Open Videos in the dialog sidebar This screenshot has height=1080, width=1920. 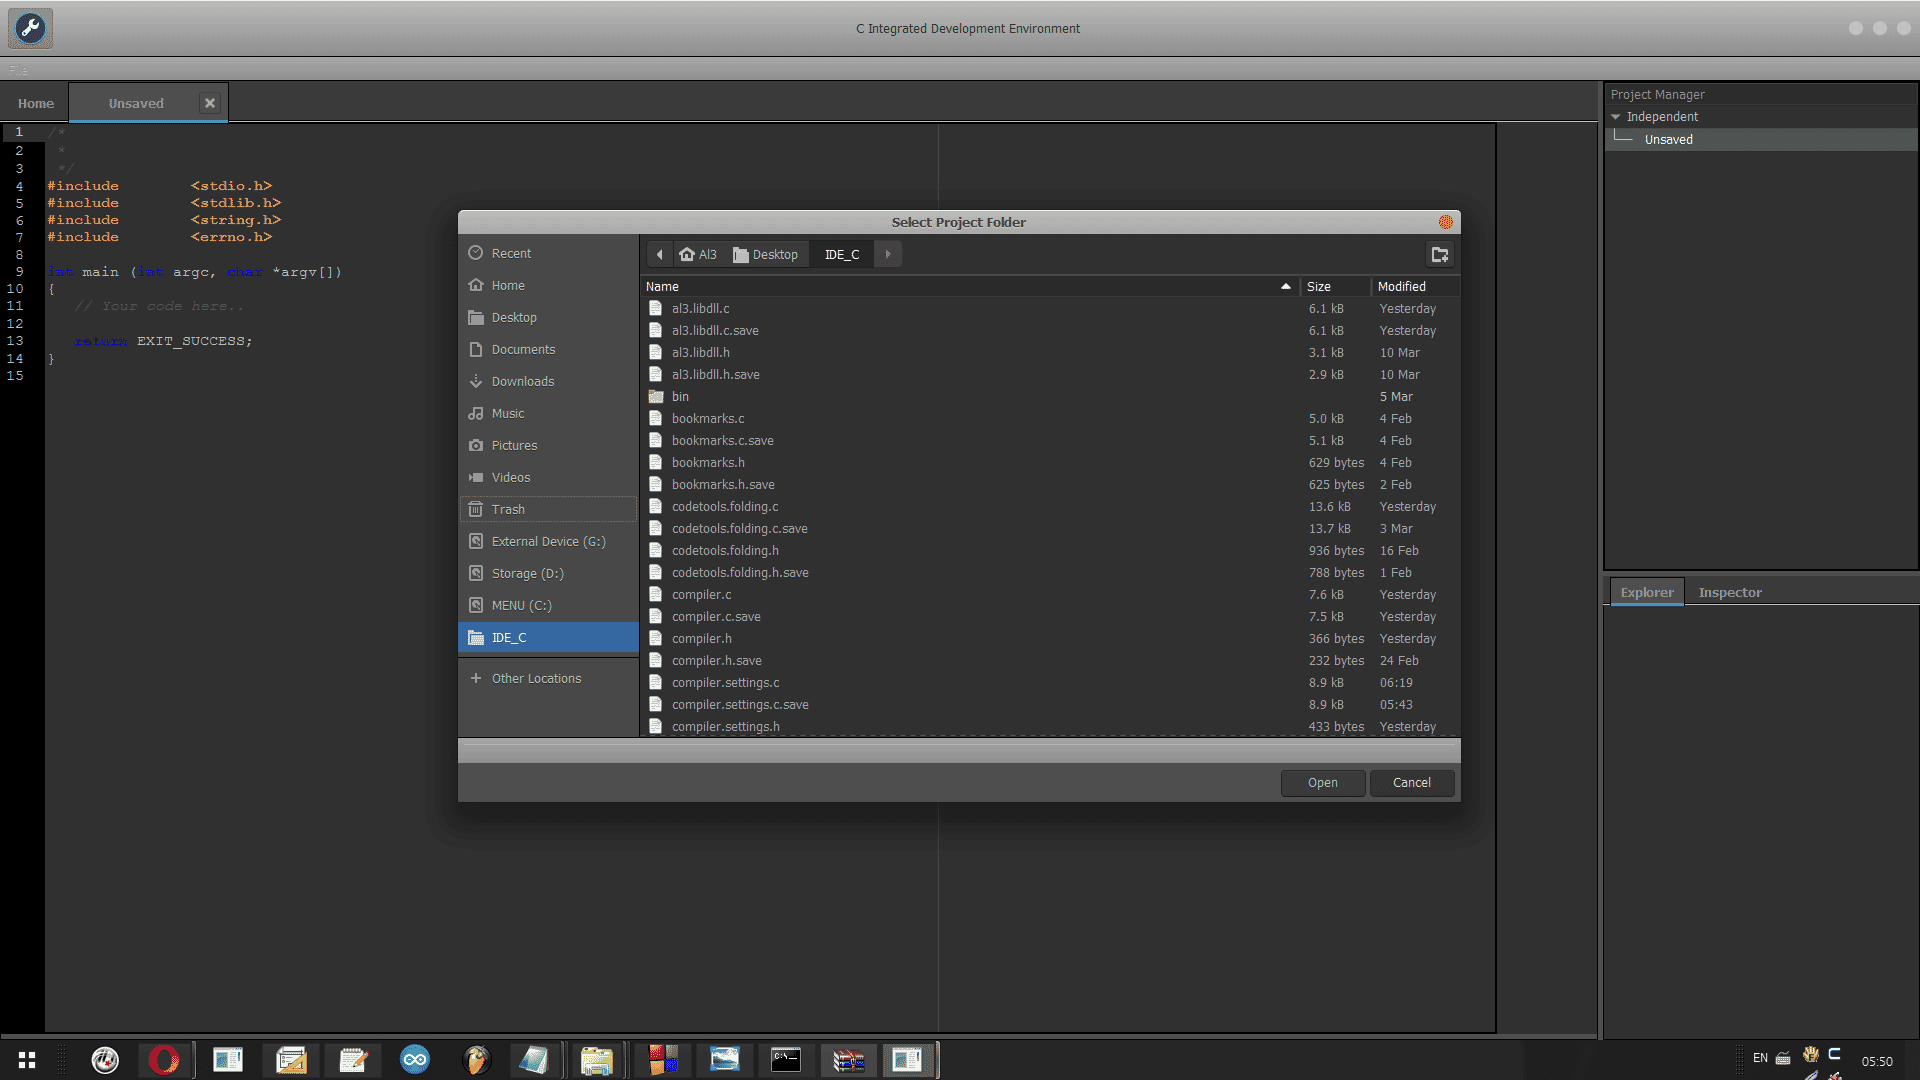[548, 477]
